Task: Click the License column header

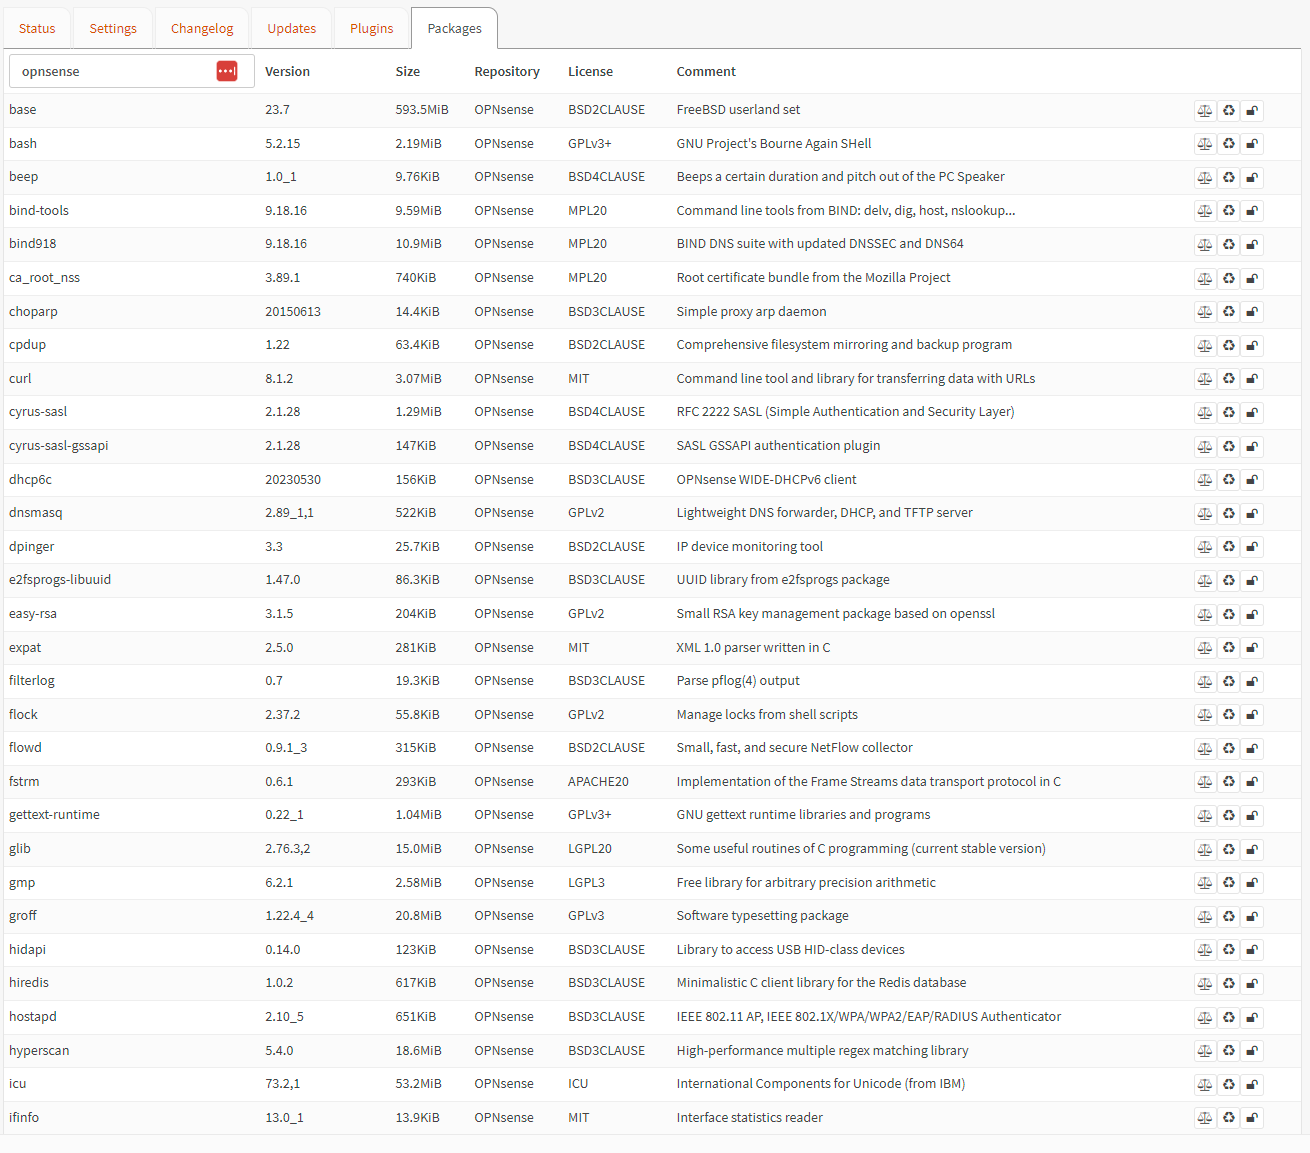Action: point(590,72)
